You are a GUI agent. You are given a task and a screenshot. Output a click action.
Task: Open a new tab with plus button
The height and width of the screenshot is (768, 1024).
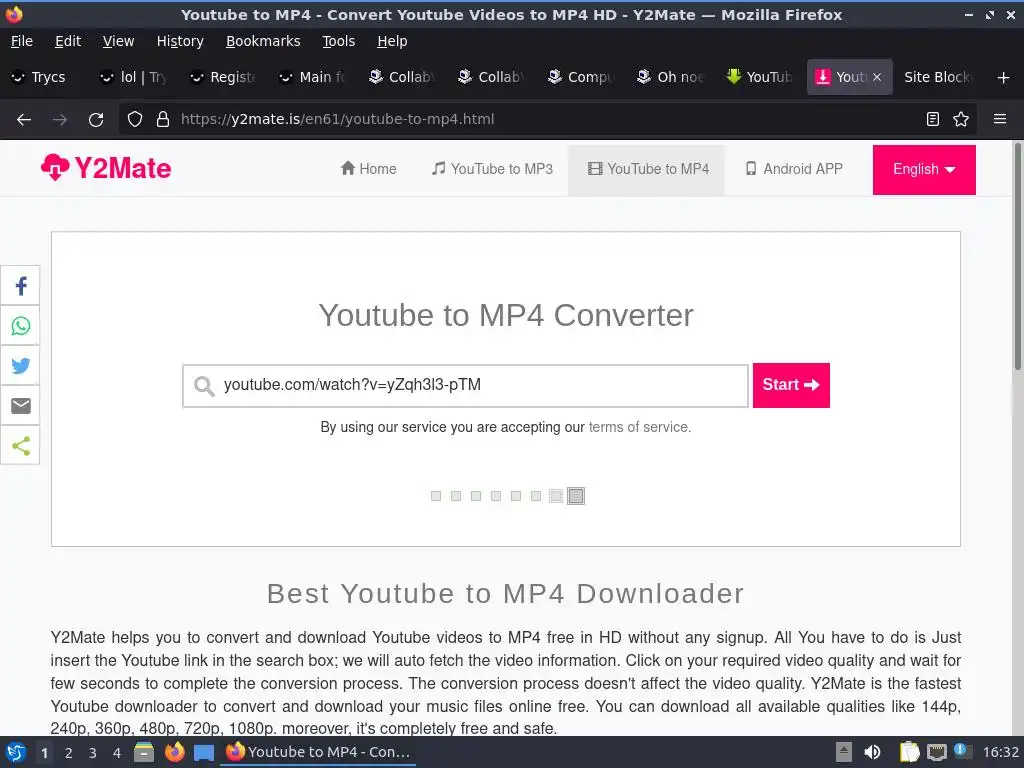tap(1003, 78)
